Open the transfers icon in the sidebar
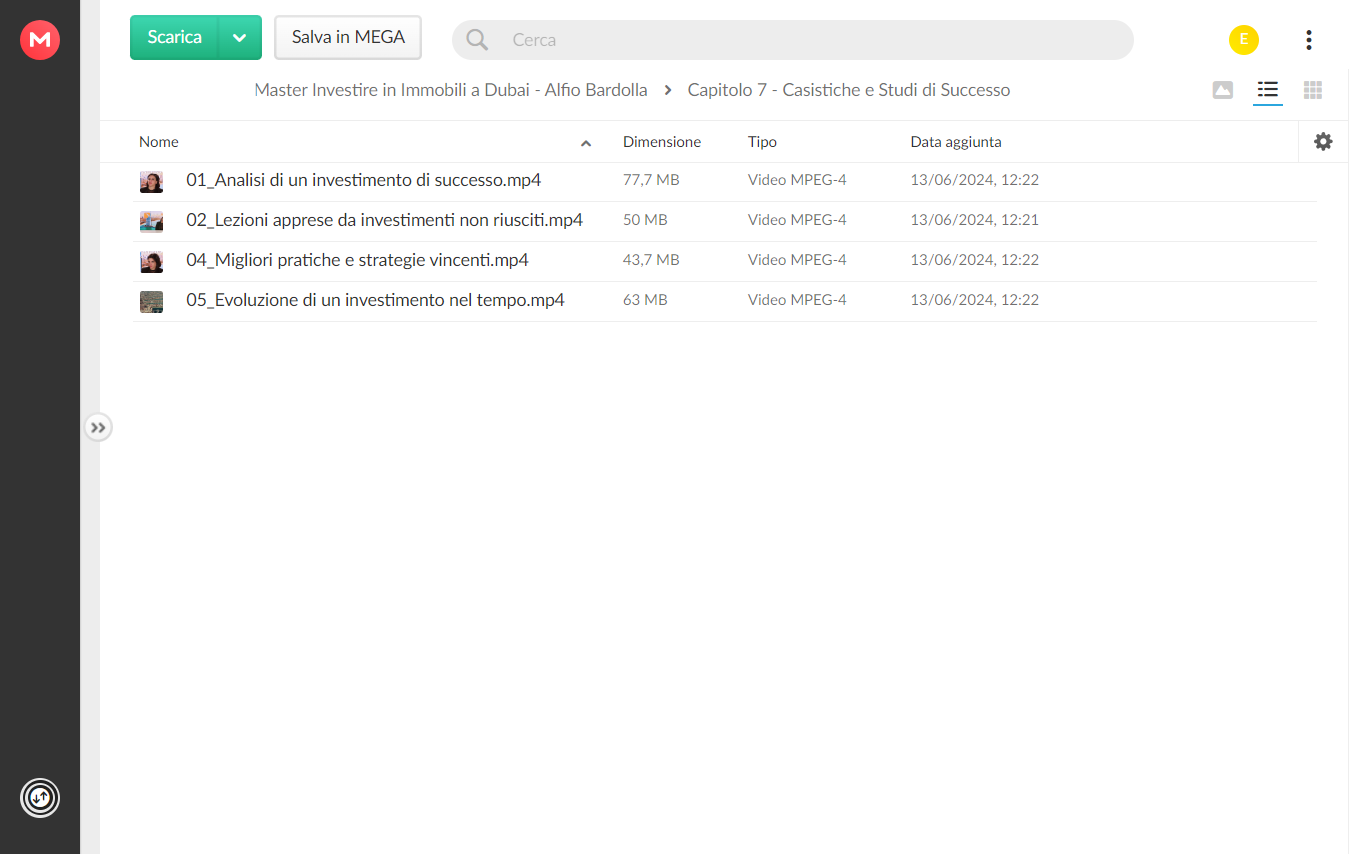Image resolution: width=1349 pixels, height=854 pixels. pos(40,798)
